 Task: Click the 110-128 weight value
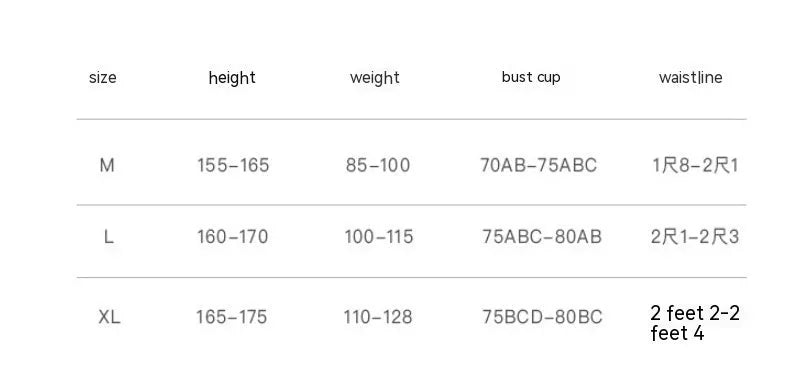[378, 317]
